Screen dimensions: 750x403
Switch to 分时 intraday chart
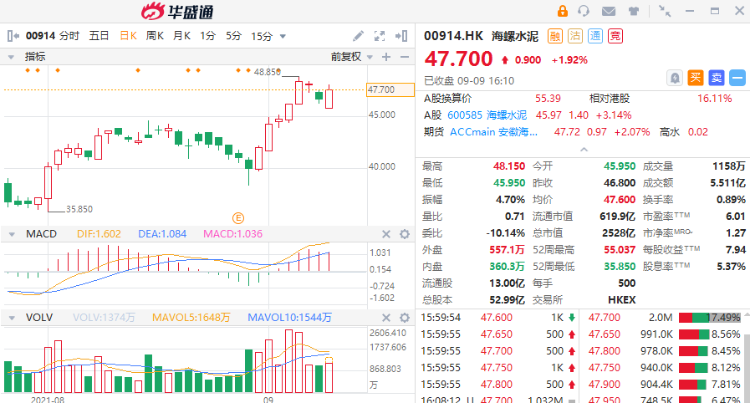[x=70, y=36]
